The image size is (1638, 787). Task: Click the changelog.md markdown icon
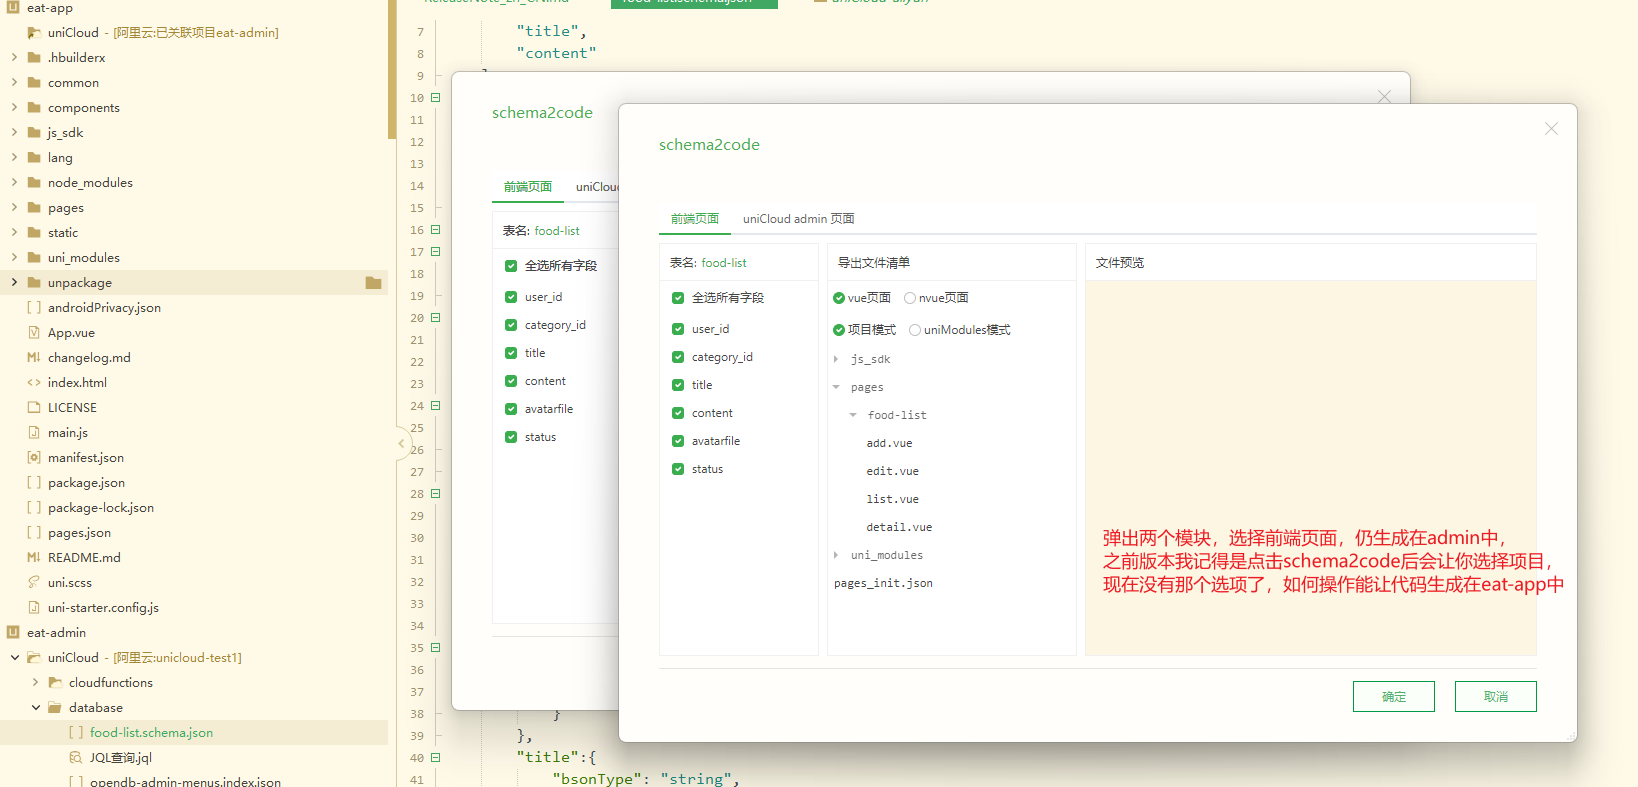[x=34, y=358]
